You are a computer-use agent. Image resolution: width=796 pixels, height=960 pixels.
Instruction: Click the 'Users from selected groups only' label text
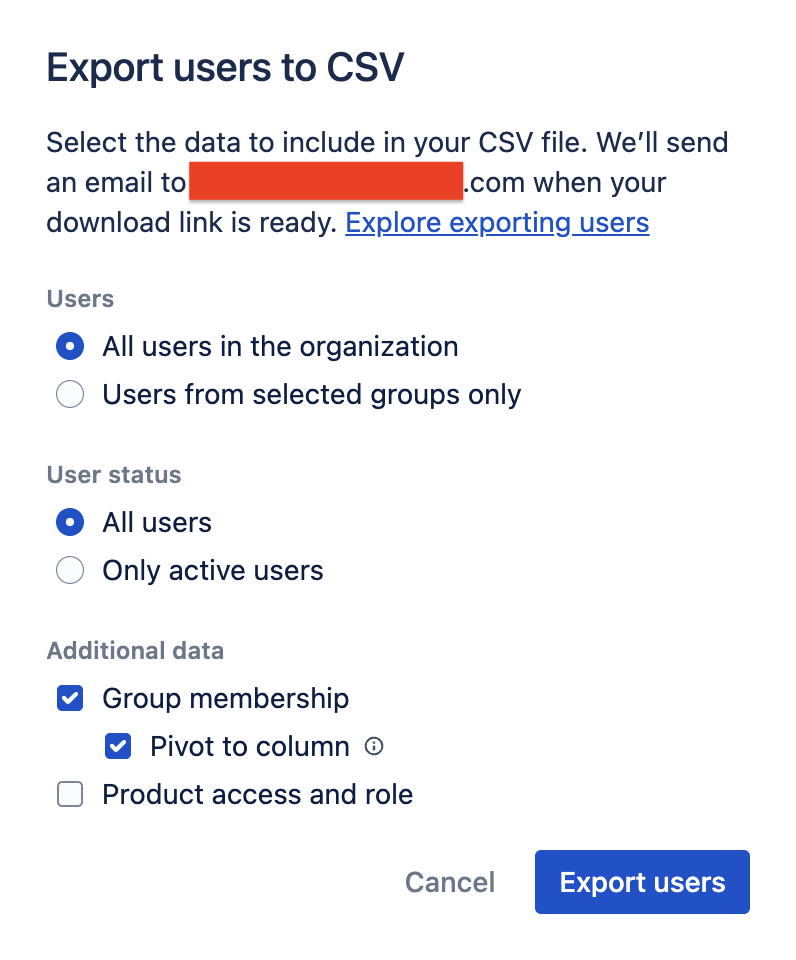(x=312, y=395)
